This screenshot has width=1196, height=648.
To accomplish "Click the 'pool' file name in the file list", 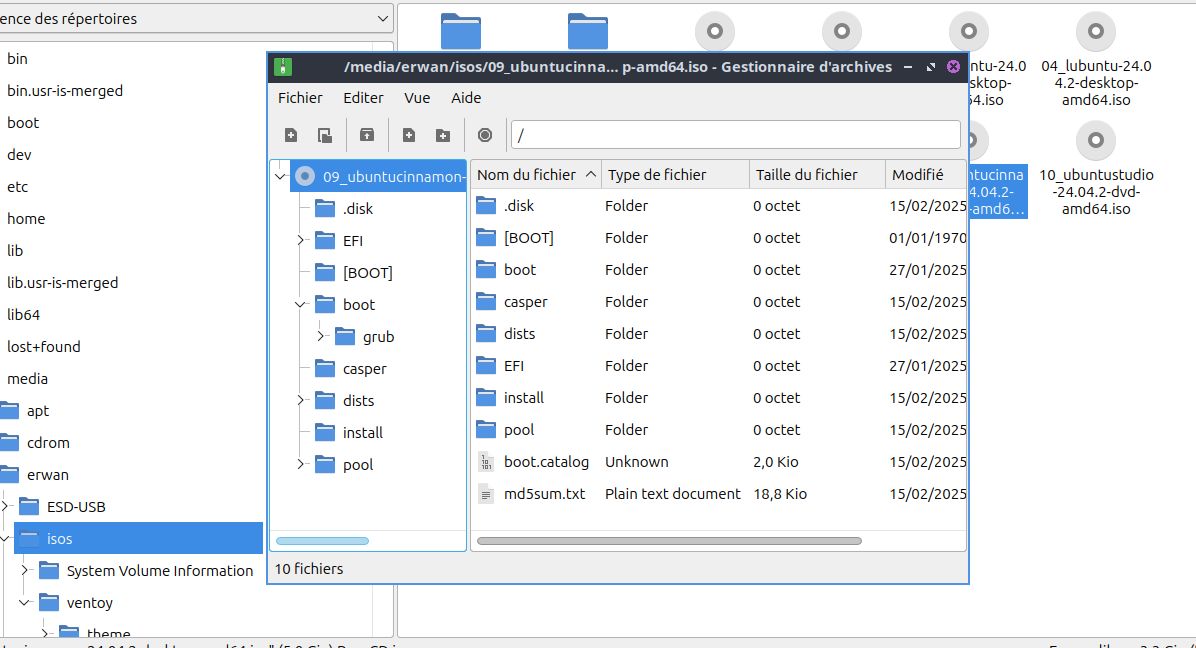I will 519,430.
